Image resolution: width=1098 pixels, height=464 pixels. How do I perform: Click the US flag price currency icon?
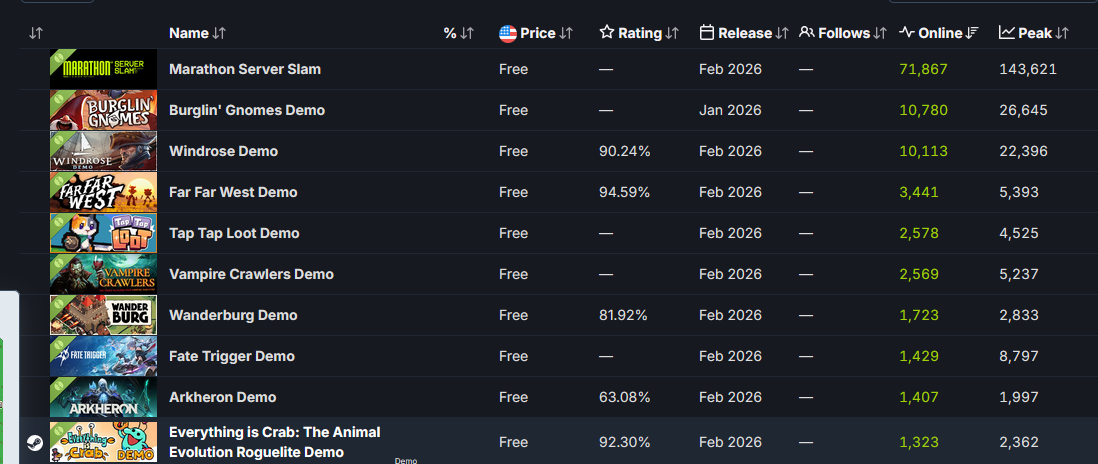click(x=508, y=33)
